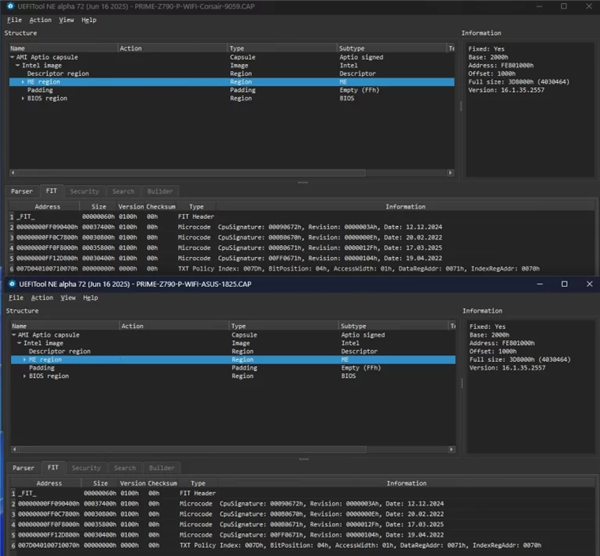Switch to Security tab in ASUS-1825 window

pos(85,467)
